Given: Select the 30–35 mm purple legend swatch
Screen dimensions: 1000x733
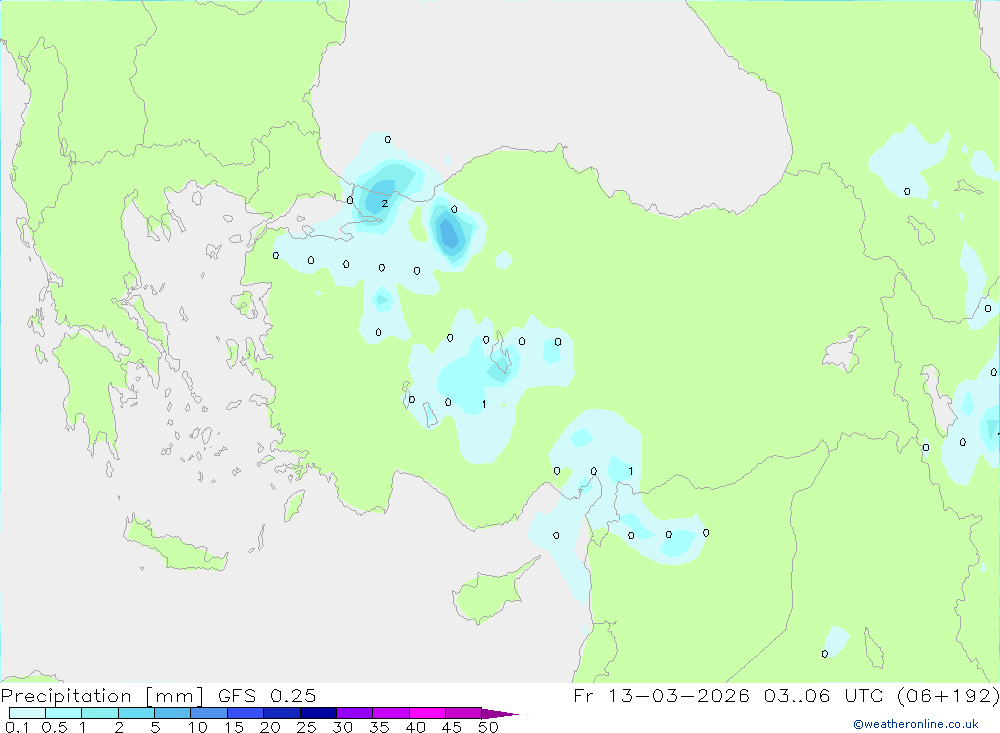Looking at the screenshot, I should (355, 713).
